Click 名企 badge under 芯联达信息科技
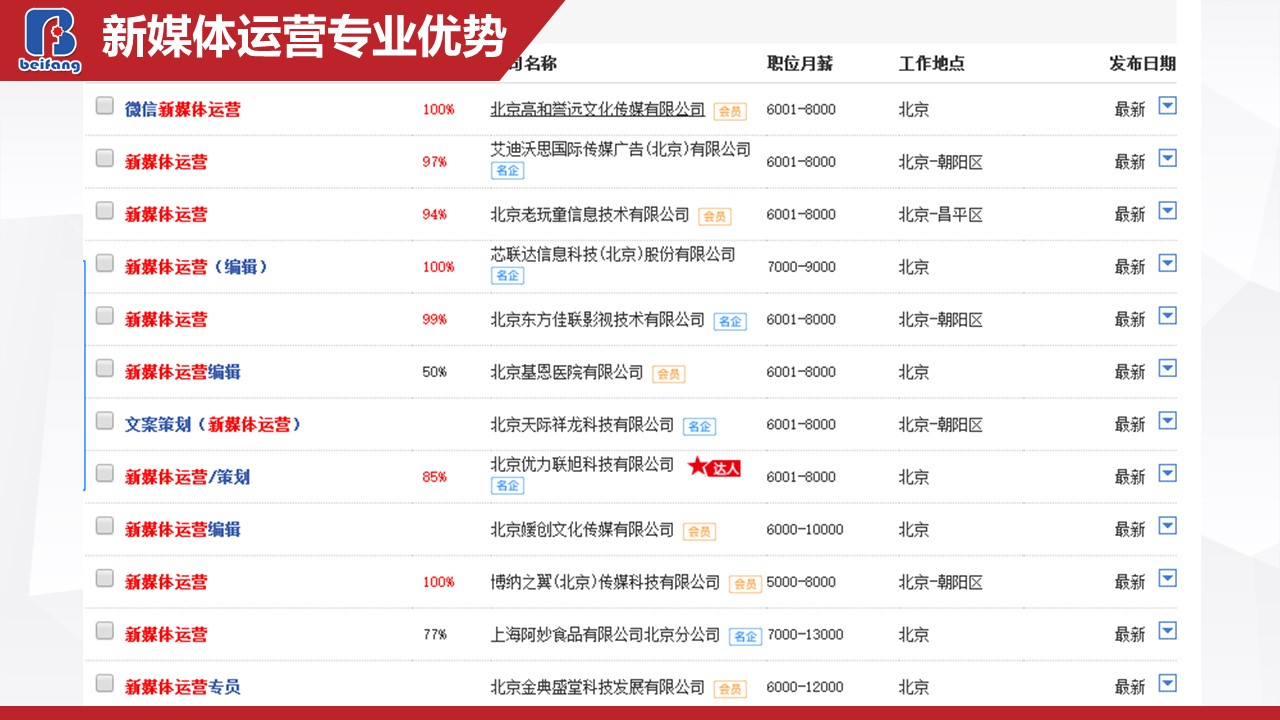The width and height of the screenshot is (1280, 720). click(507, 276)
